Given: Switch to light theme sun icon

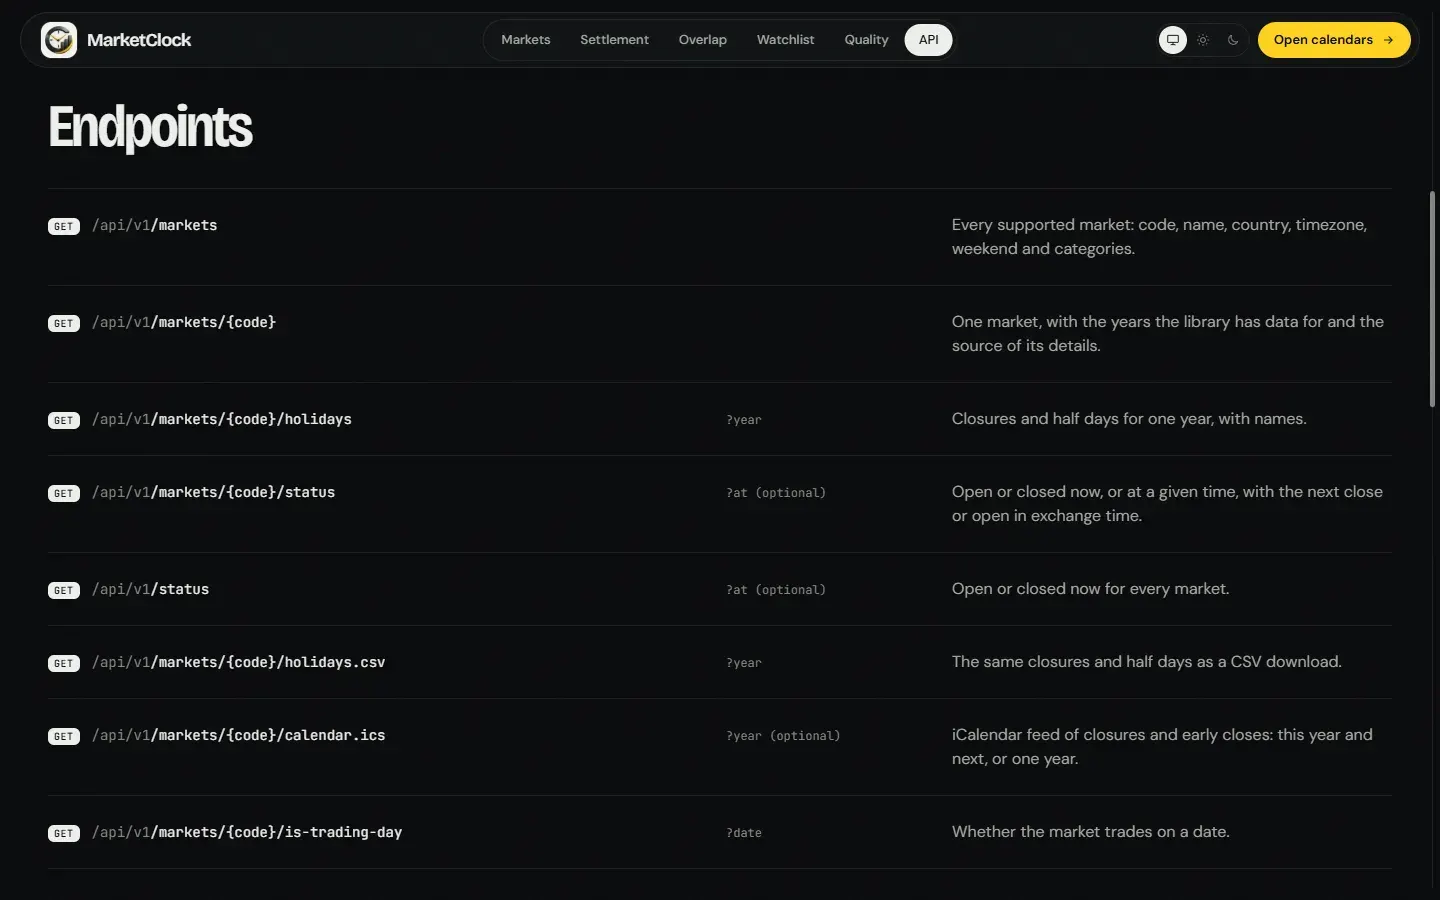Looking at the screenshot, I should pyautogui.click(x=1203, y=40).
